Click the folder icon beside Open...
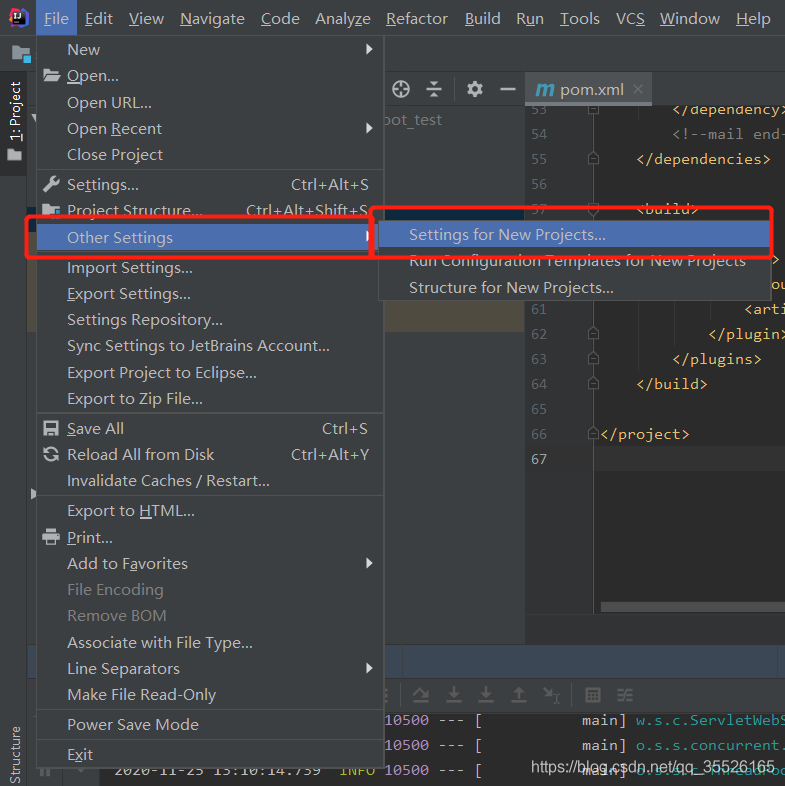 (51, 76)
